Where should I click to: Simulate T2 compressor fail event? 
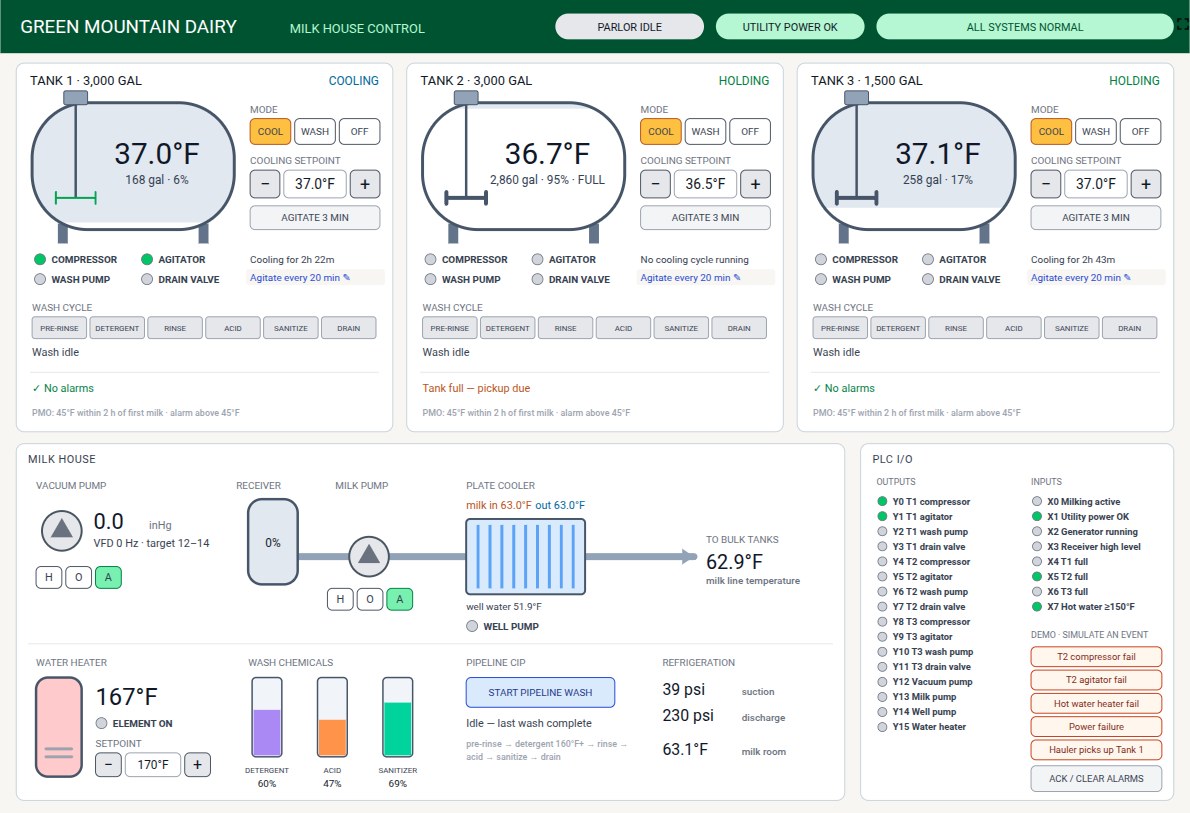pyautogui.click(x=1096, y=657)
